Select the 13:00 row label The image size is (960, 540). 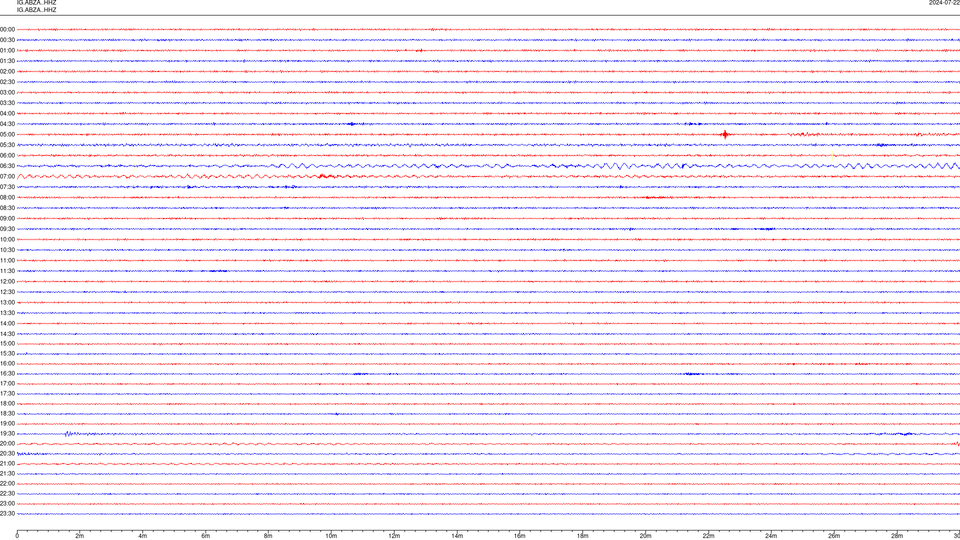[7, 302]
